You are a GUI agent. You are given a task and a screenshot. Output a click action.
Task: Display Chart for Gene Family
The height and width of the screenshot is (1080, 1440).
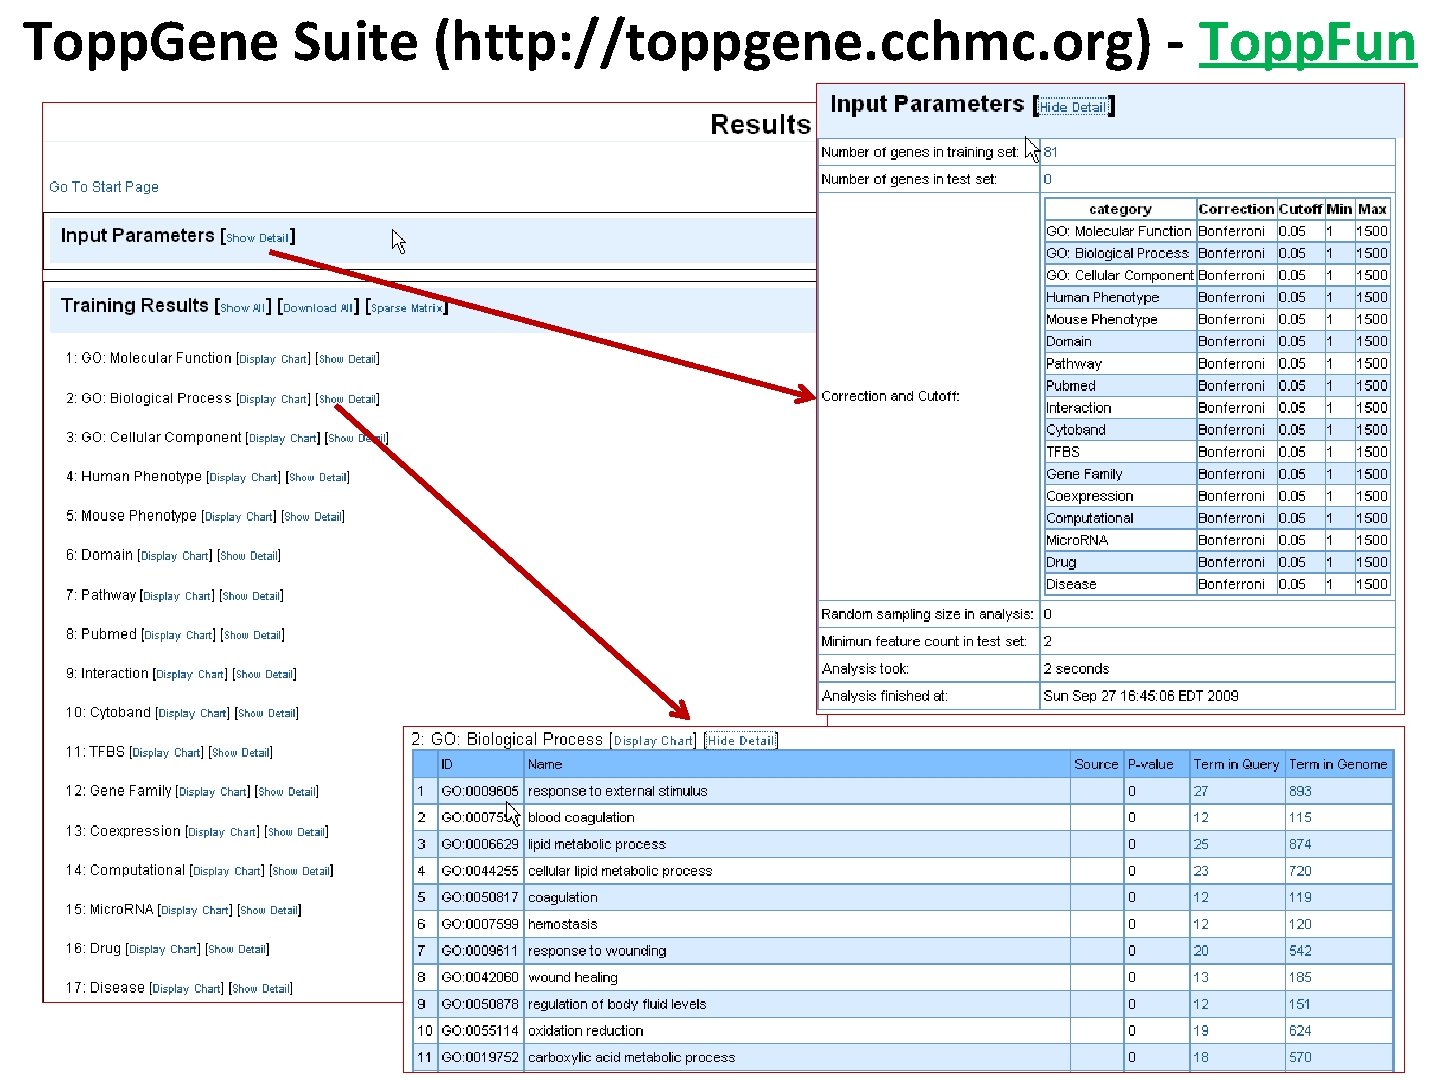pos(212,792)
